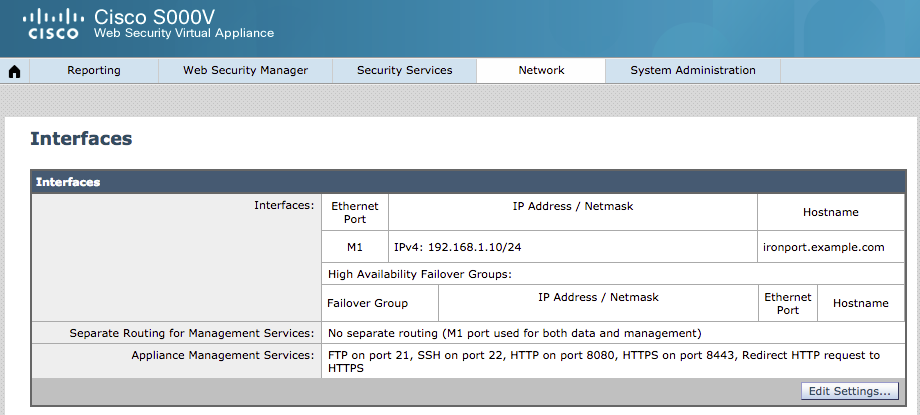Image resolution: width=920 pixels, height=415 pixels.
Task: Click the Interfaces page heading
Action: [81, 139]
